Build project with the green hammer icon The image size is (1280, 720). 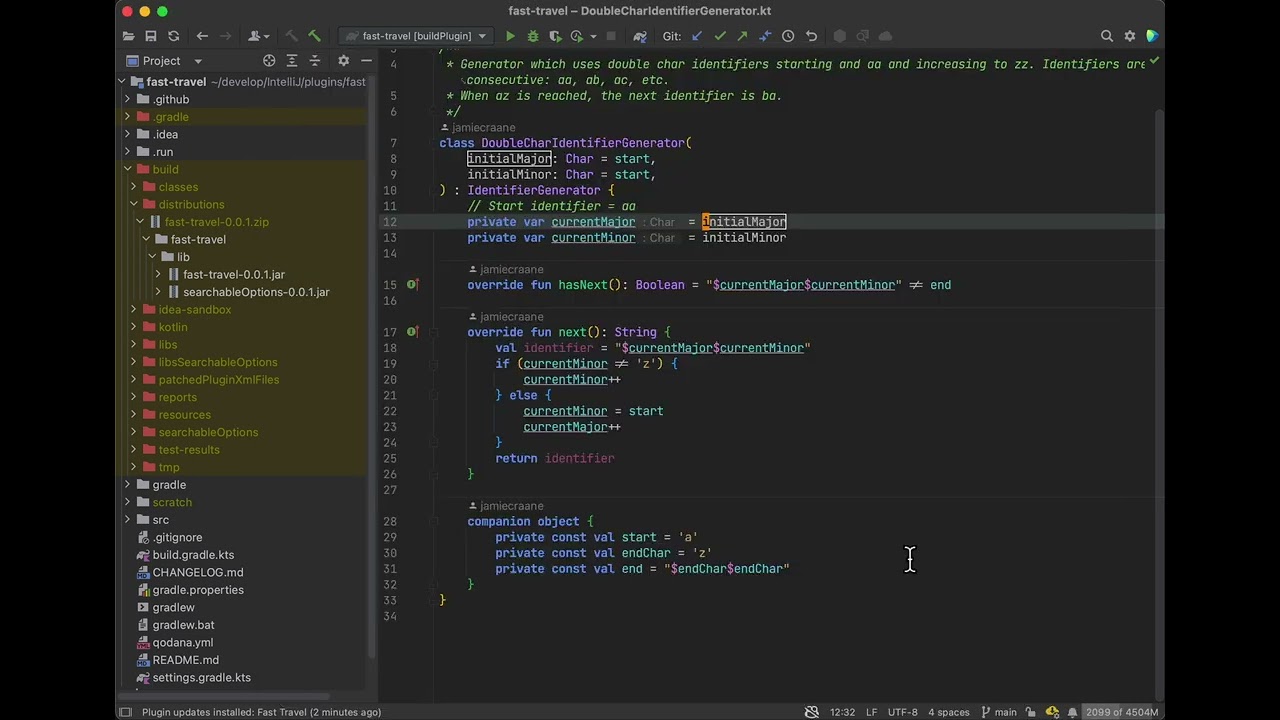click(x=315, y=36)
